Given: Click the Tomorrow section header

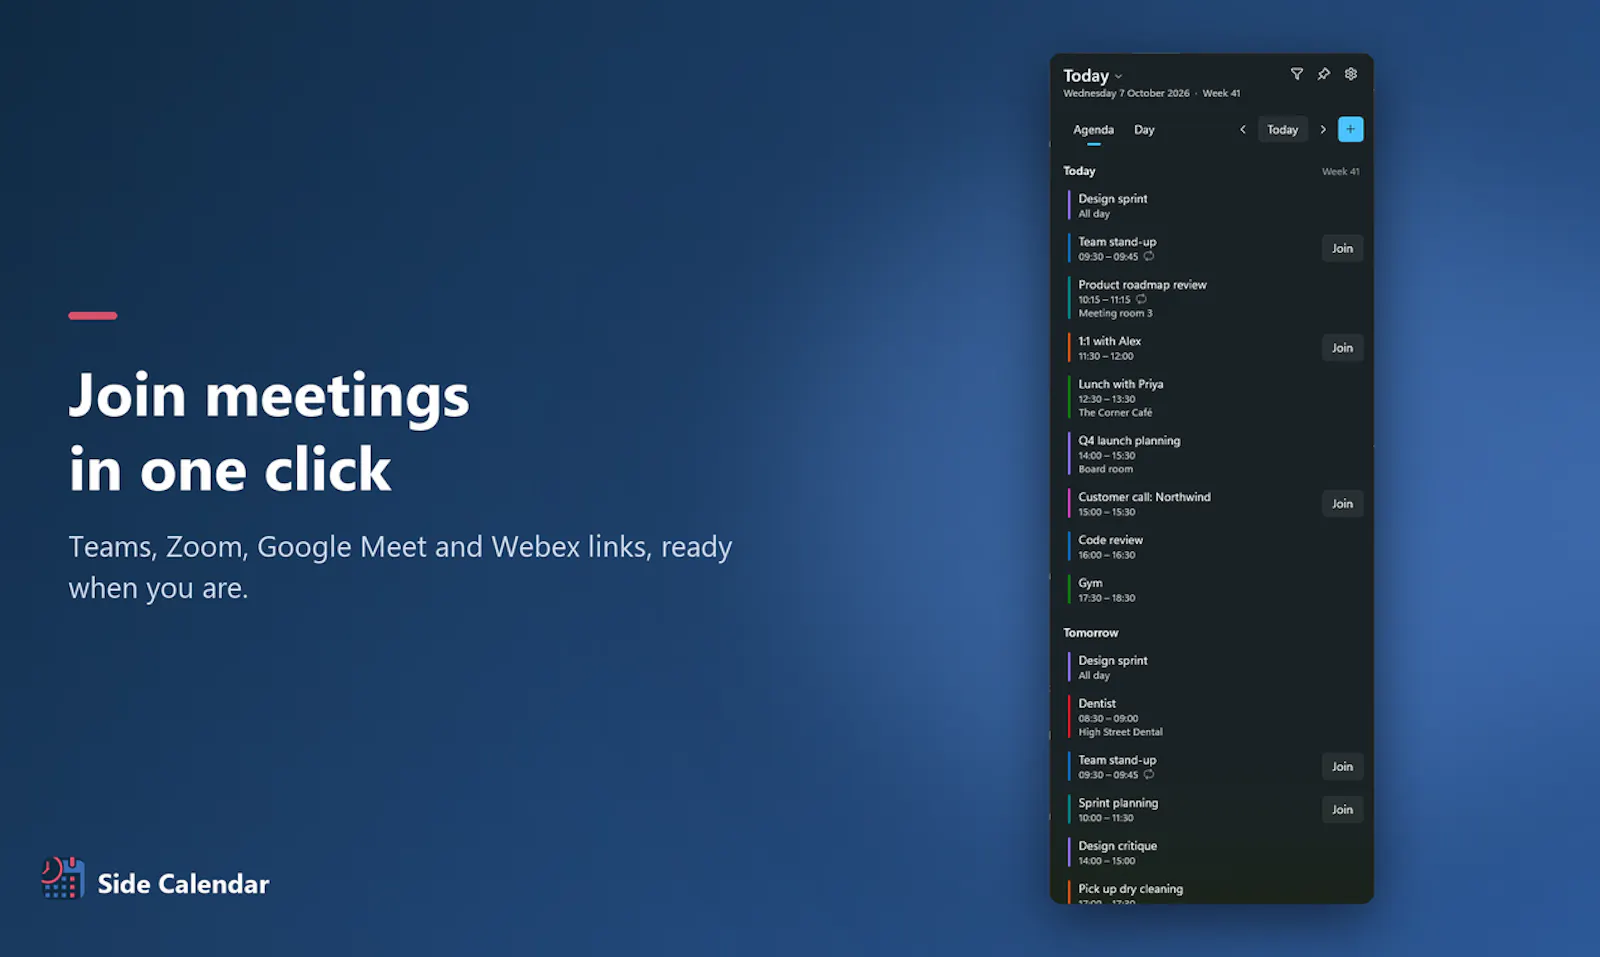Looking at the screenshot, I should (1091, 633).
